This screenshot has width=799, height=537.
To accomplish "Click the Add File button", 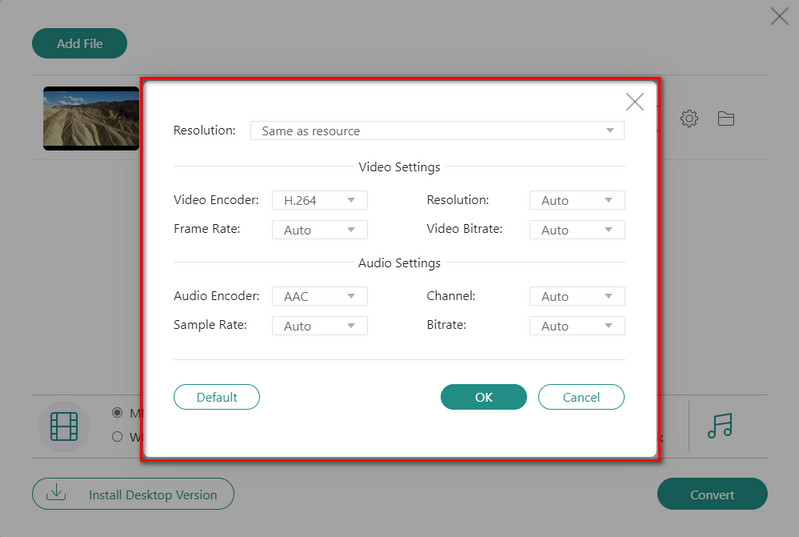I will point(81,44).
